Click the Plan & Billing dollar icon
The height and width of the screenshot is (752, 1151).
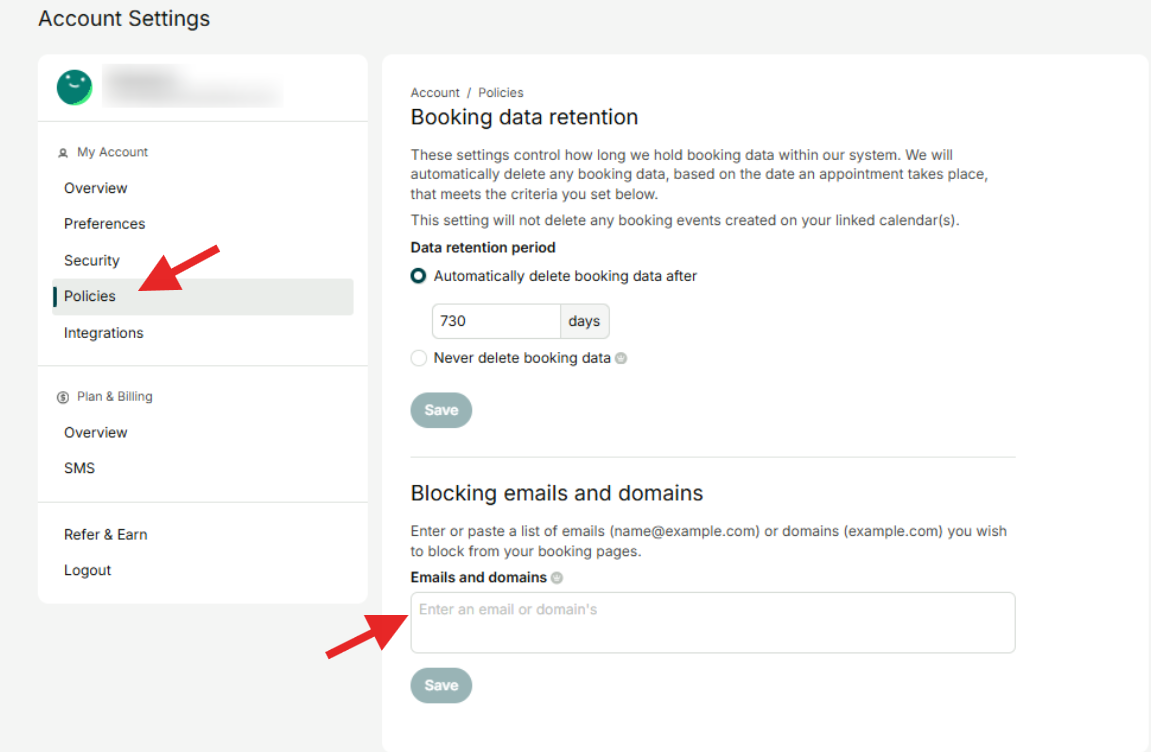pos(63,397)
